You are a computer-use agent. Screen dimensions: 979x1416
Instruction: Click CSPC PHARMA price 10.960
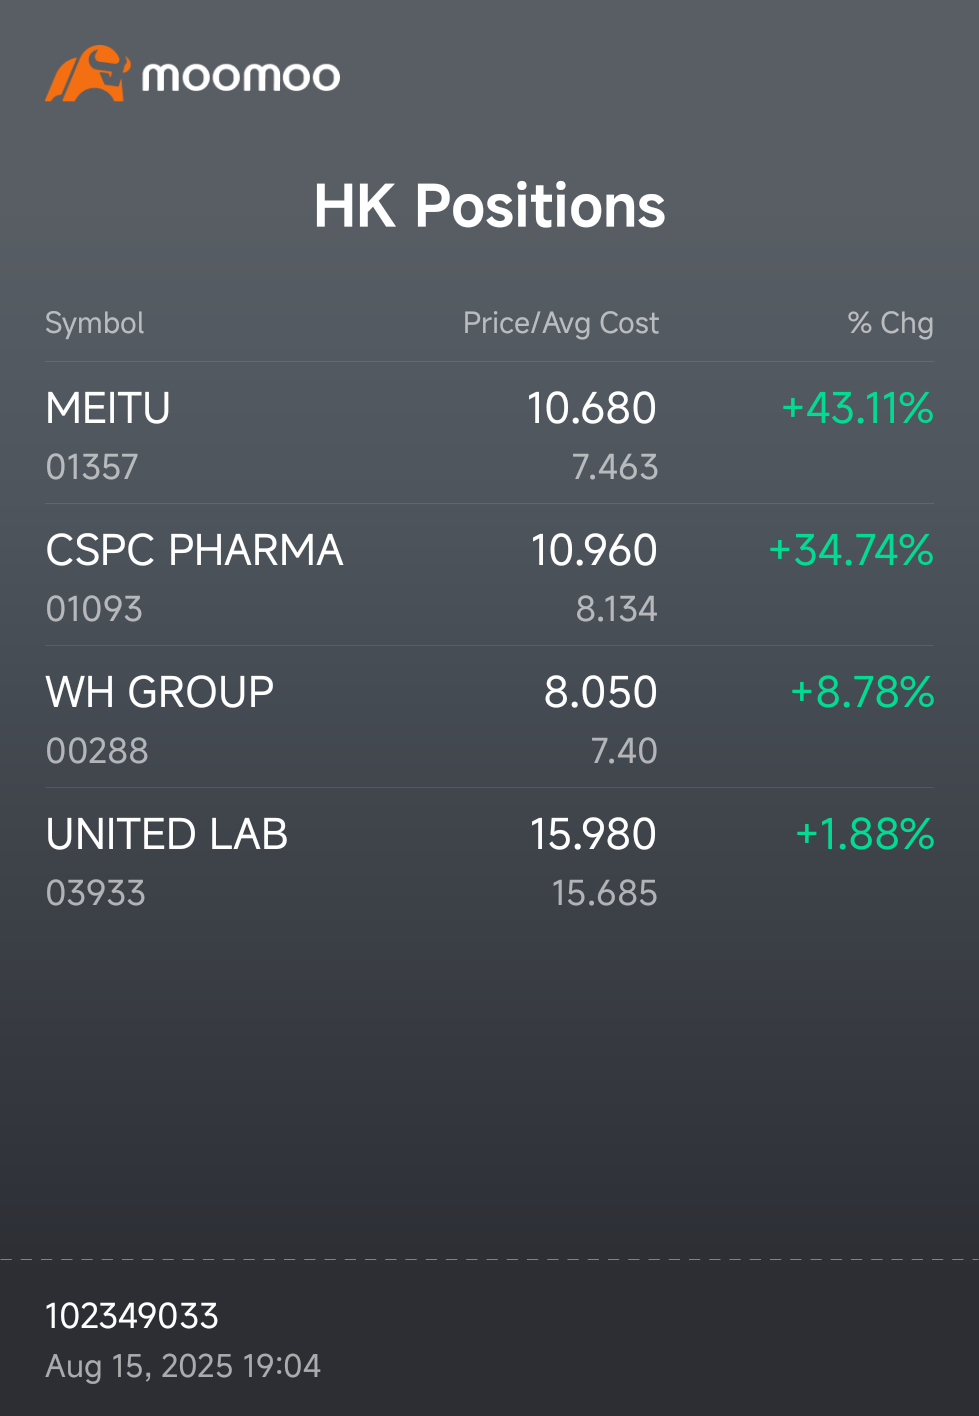click(x=594, y=550)
